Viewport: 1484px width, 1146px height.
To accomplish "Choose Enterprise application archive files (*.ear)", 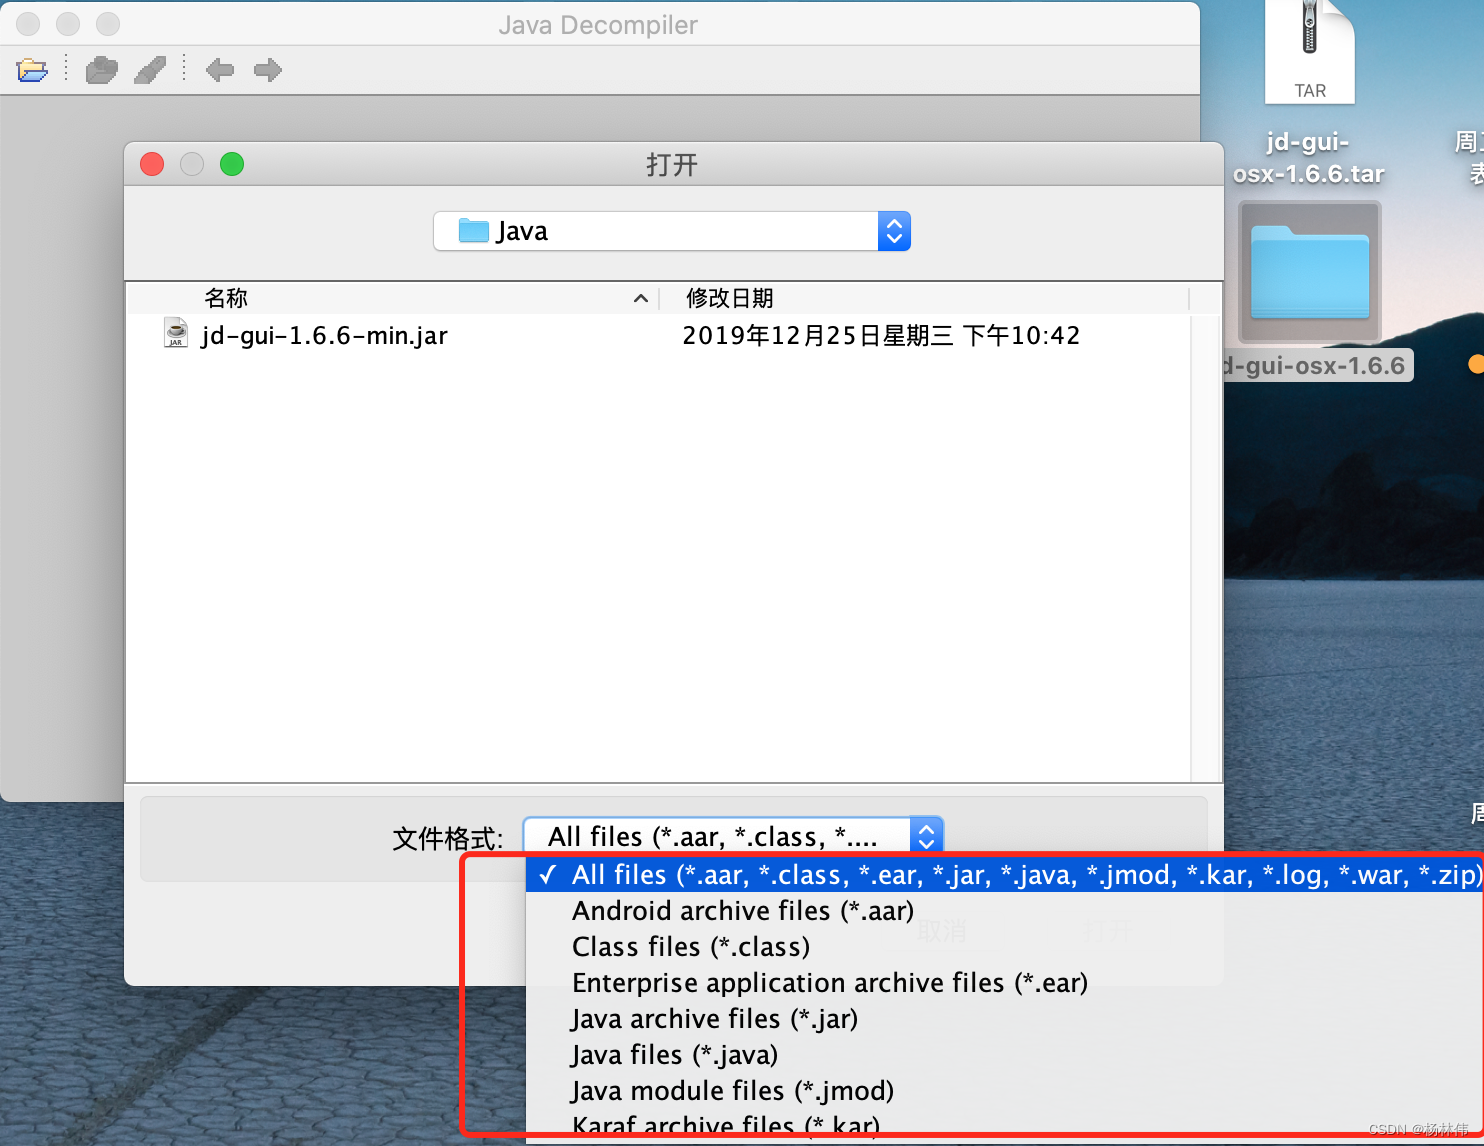I will pos(1005,983).
